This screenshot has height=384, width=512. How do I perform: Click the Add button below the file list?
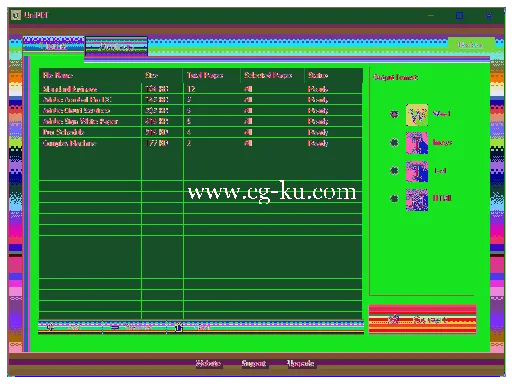[70, 328]
